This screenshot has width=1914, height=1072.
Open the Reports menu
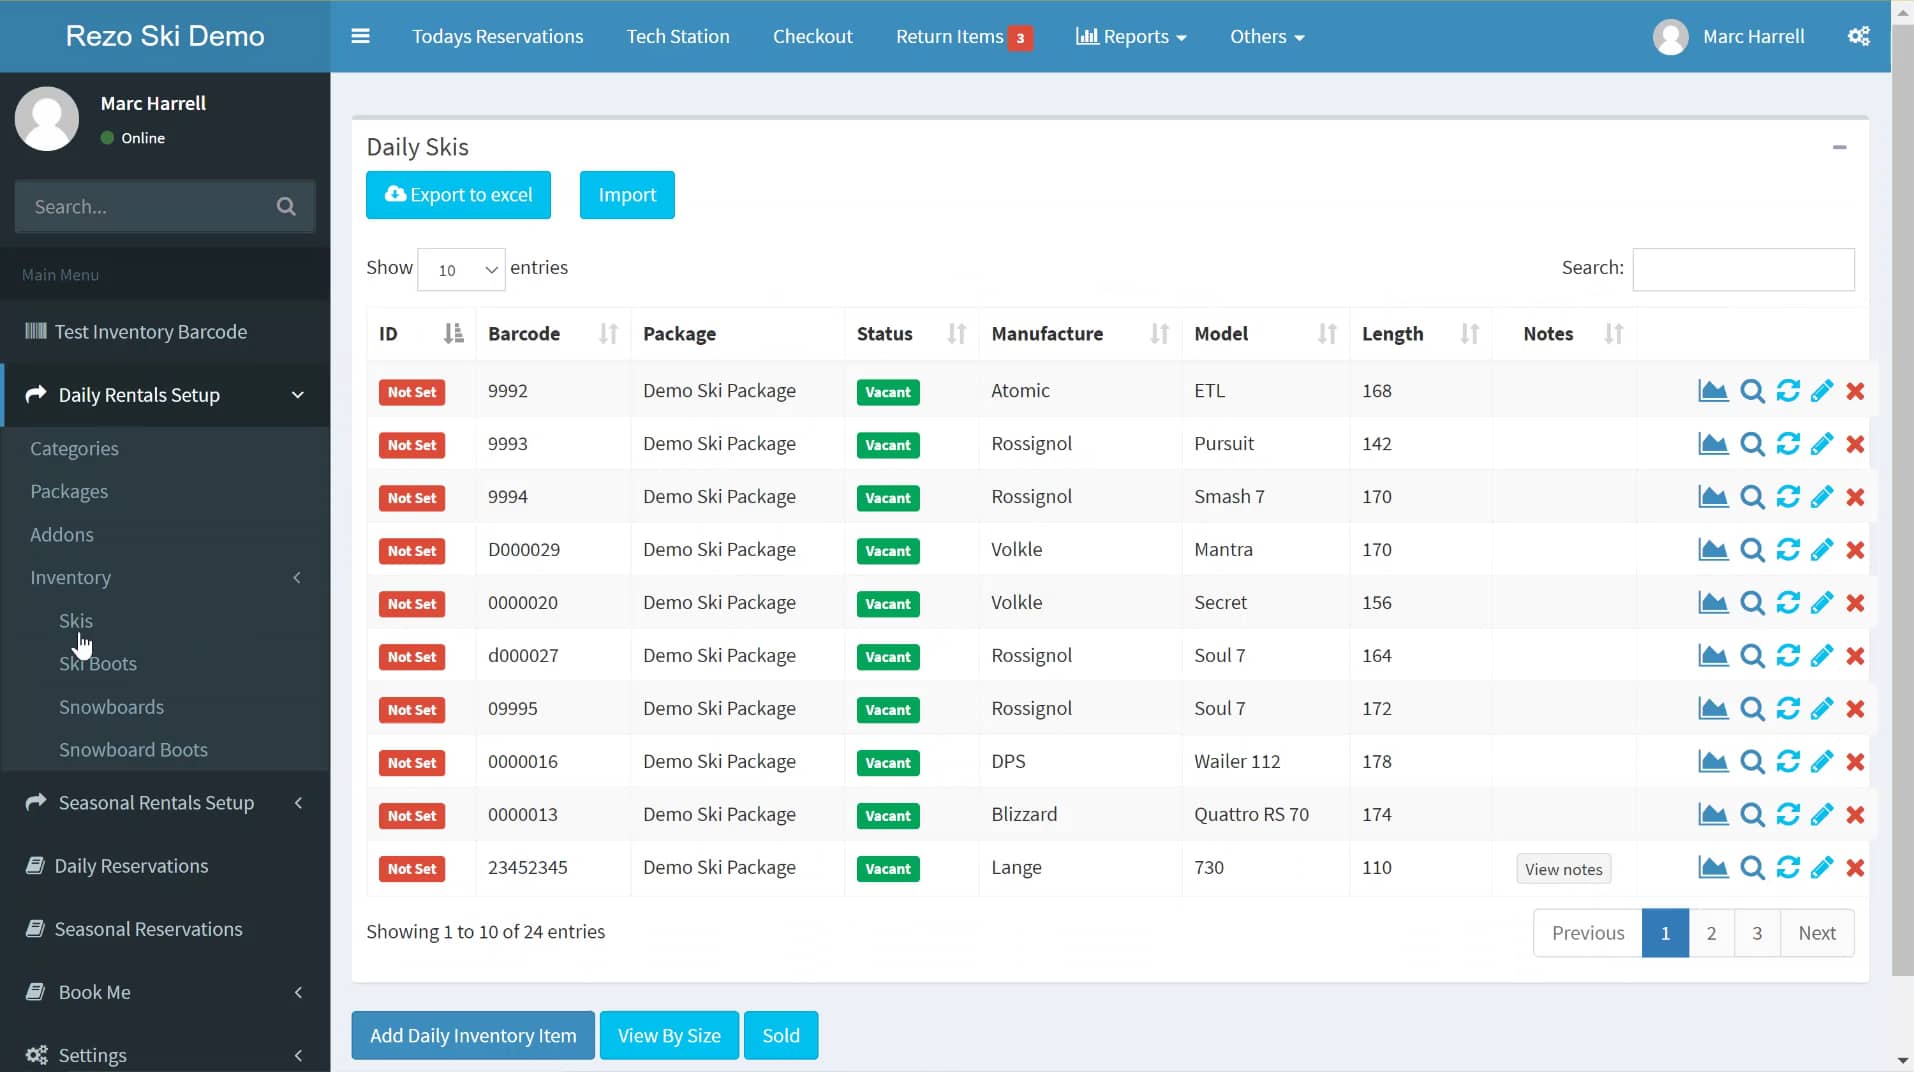pos(1130,36)
